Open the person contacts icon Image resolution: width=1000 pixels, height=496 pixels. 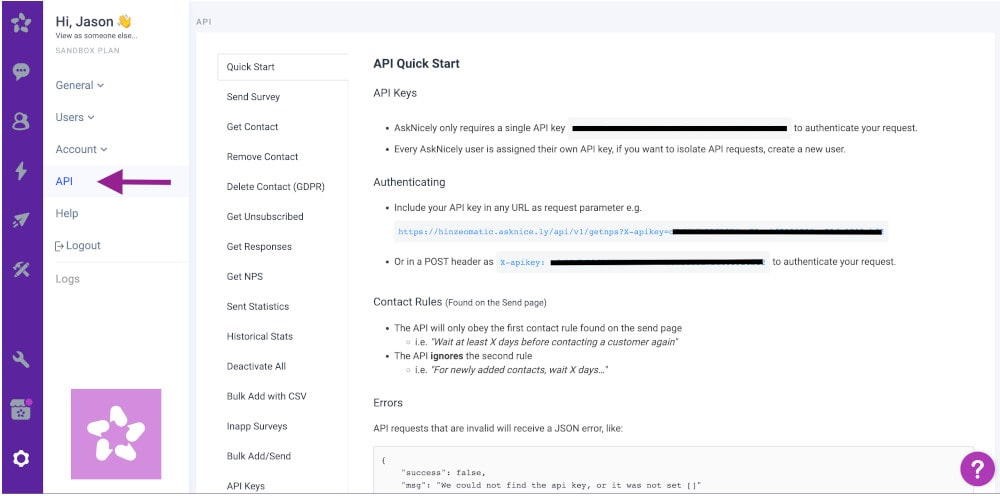click(x=21, y=121)
